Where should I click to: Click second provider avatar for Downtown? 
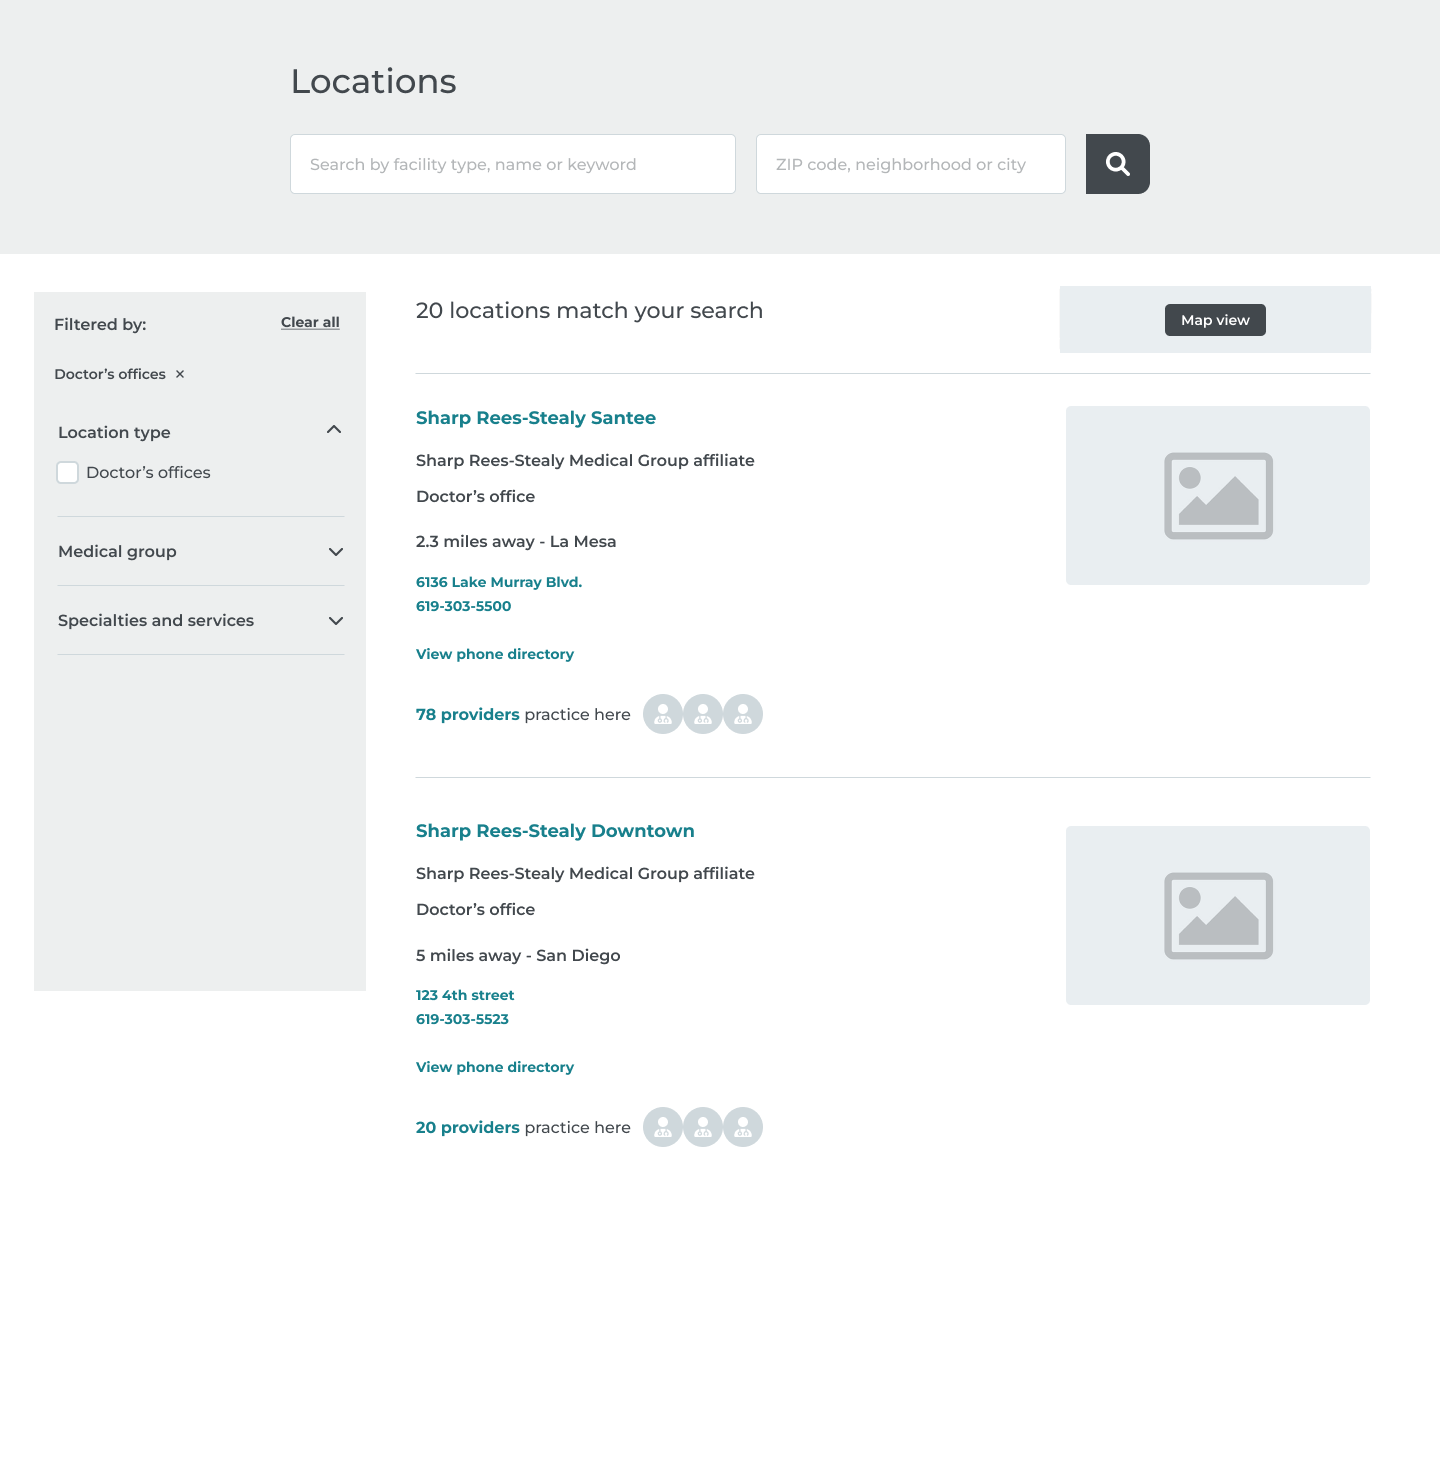click(x=703, y=1127)
